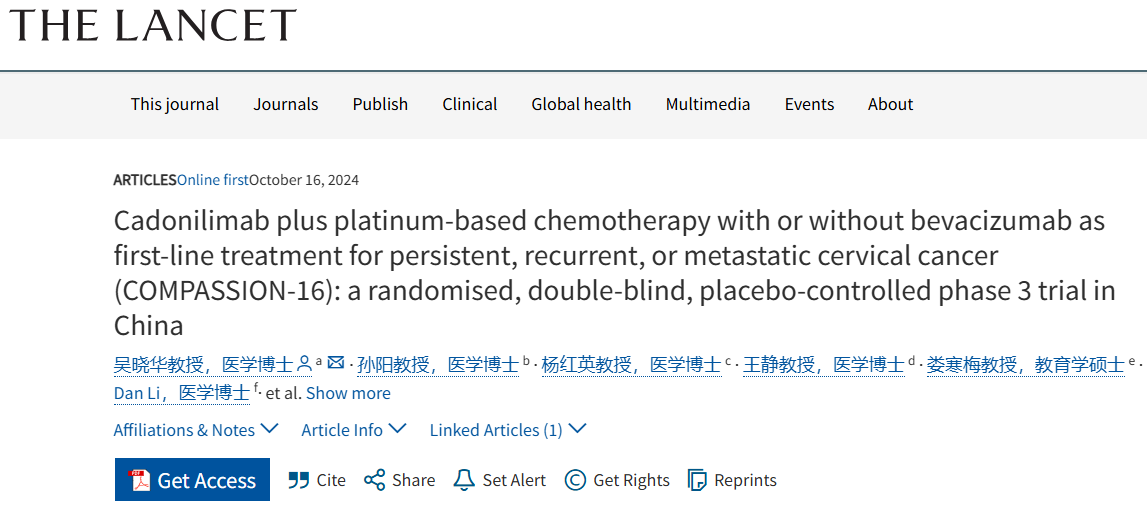
Task: Click The Lancet logo
Action: (153, 25)
